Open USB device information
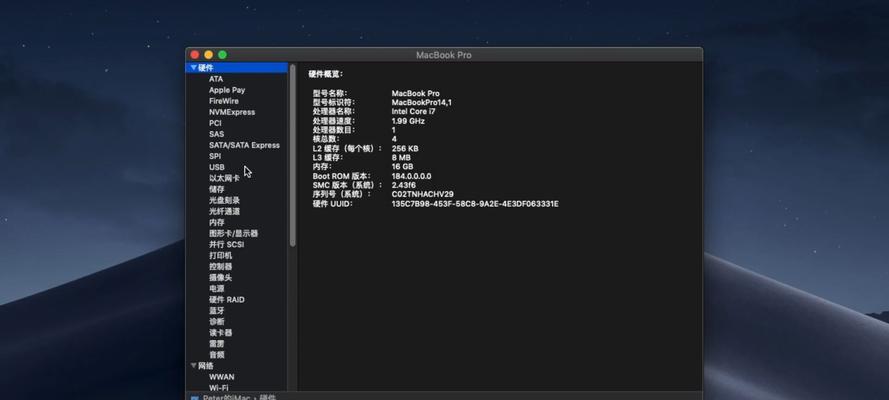 [217, 167]
